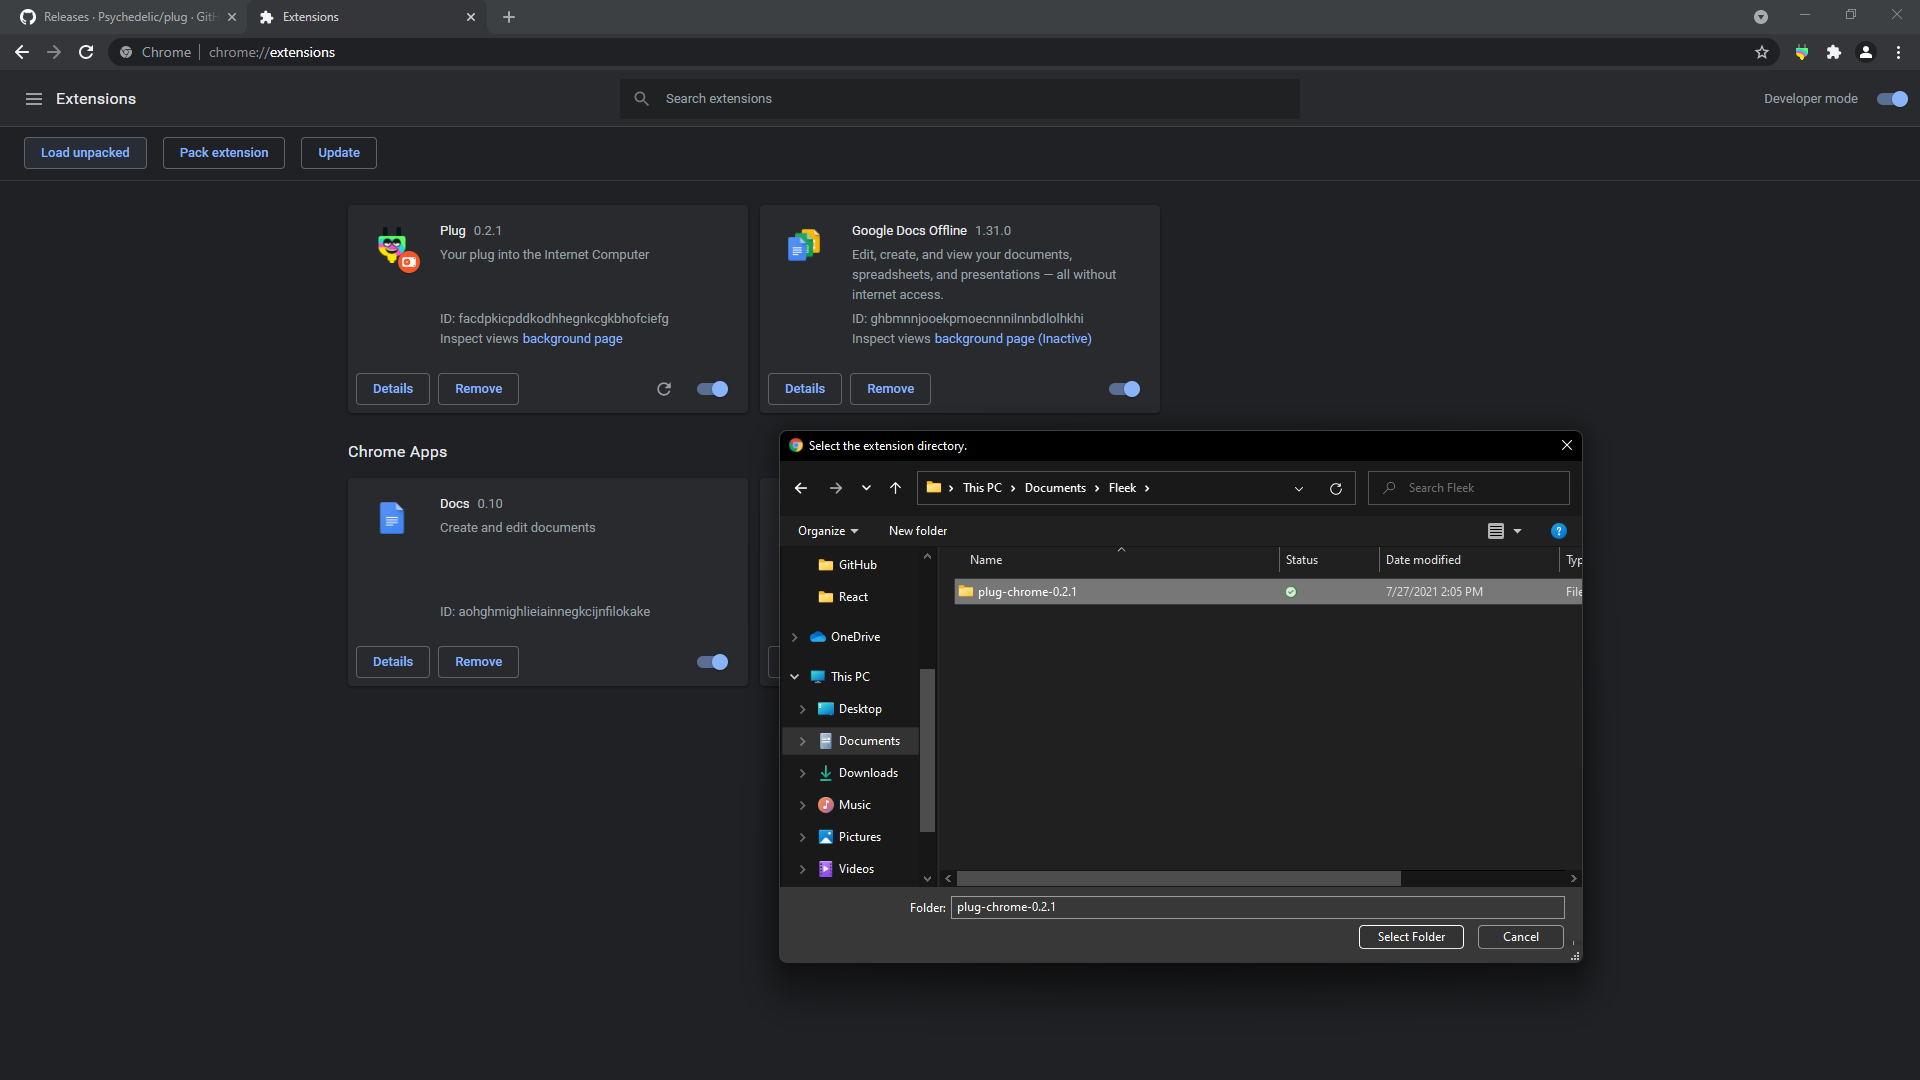Click the Search extensions field

click(x=960, y=99)
